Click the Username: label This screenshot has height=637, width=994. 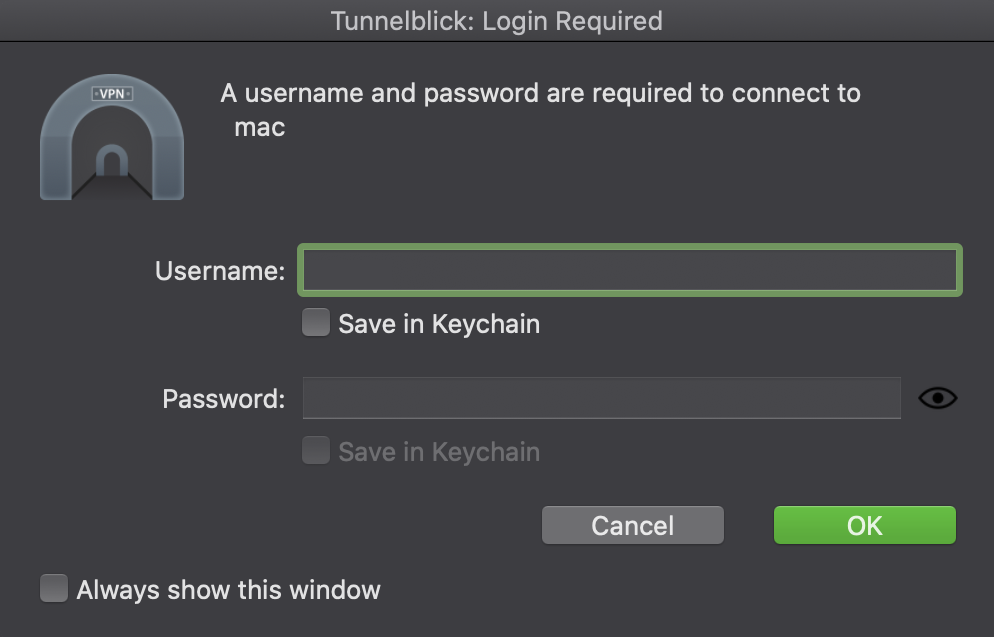coord(220,271)
